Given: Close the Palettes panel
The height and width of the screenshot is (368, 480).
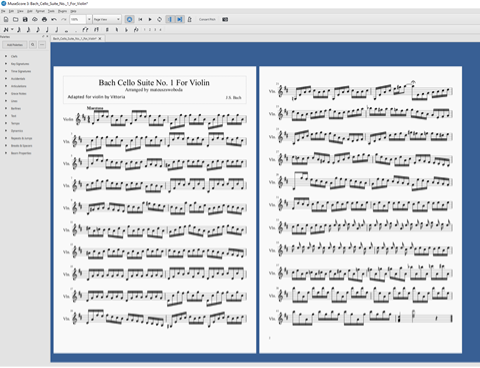Looking at the screenshot, I should click(x=47, y=36).
